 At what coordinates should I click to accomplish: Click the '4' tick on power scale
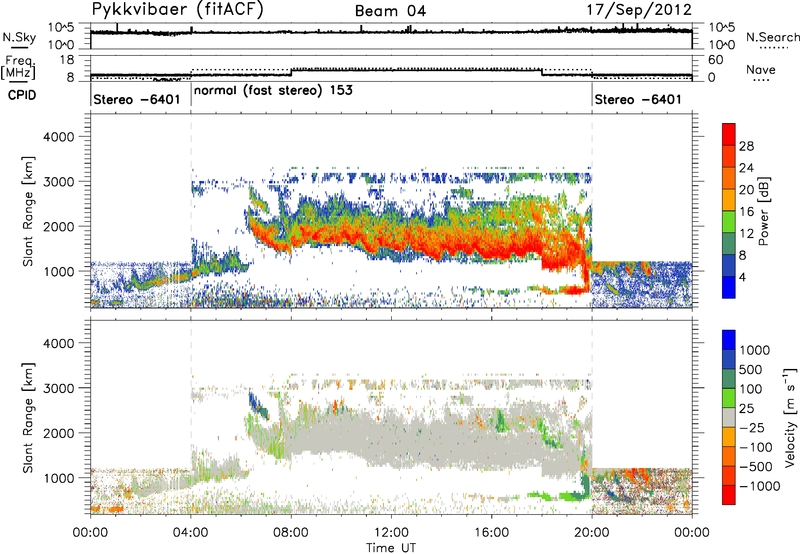click(742, 277)
